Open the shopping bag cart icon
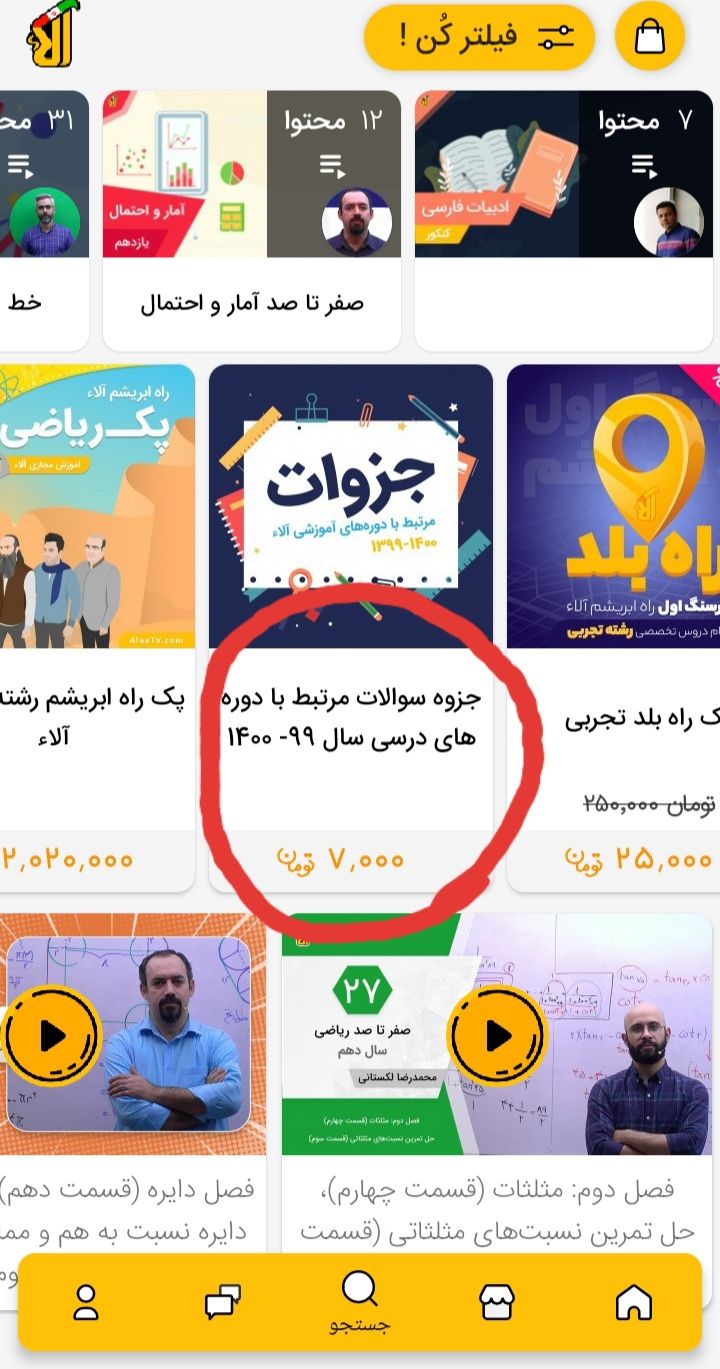 click(650, 38)
